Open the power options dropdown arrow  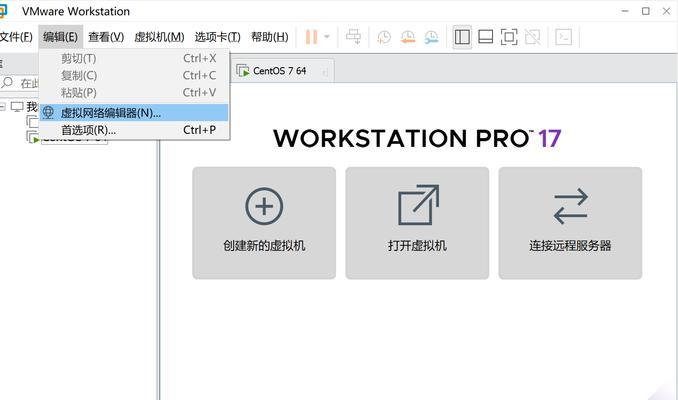(x=327, y=37)
